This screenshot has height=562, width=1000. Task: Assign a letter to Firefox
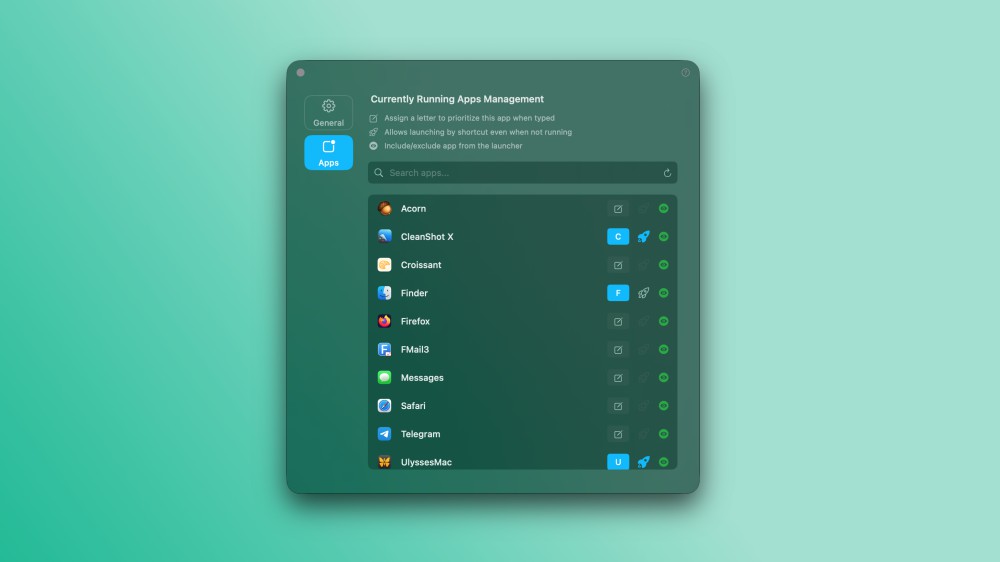point(618,322)
